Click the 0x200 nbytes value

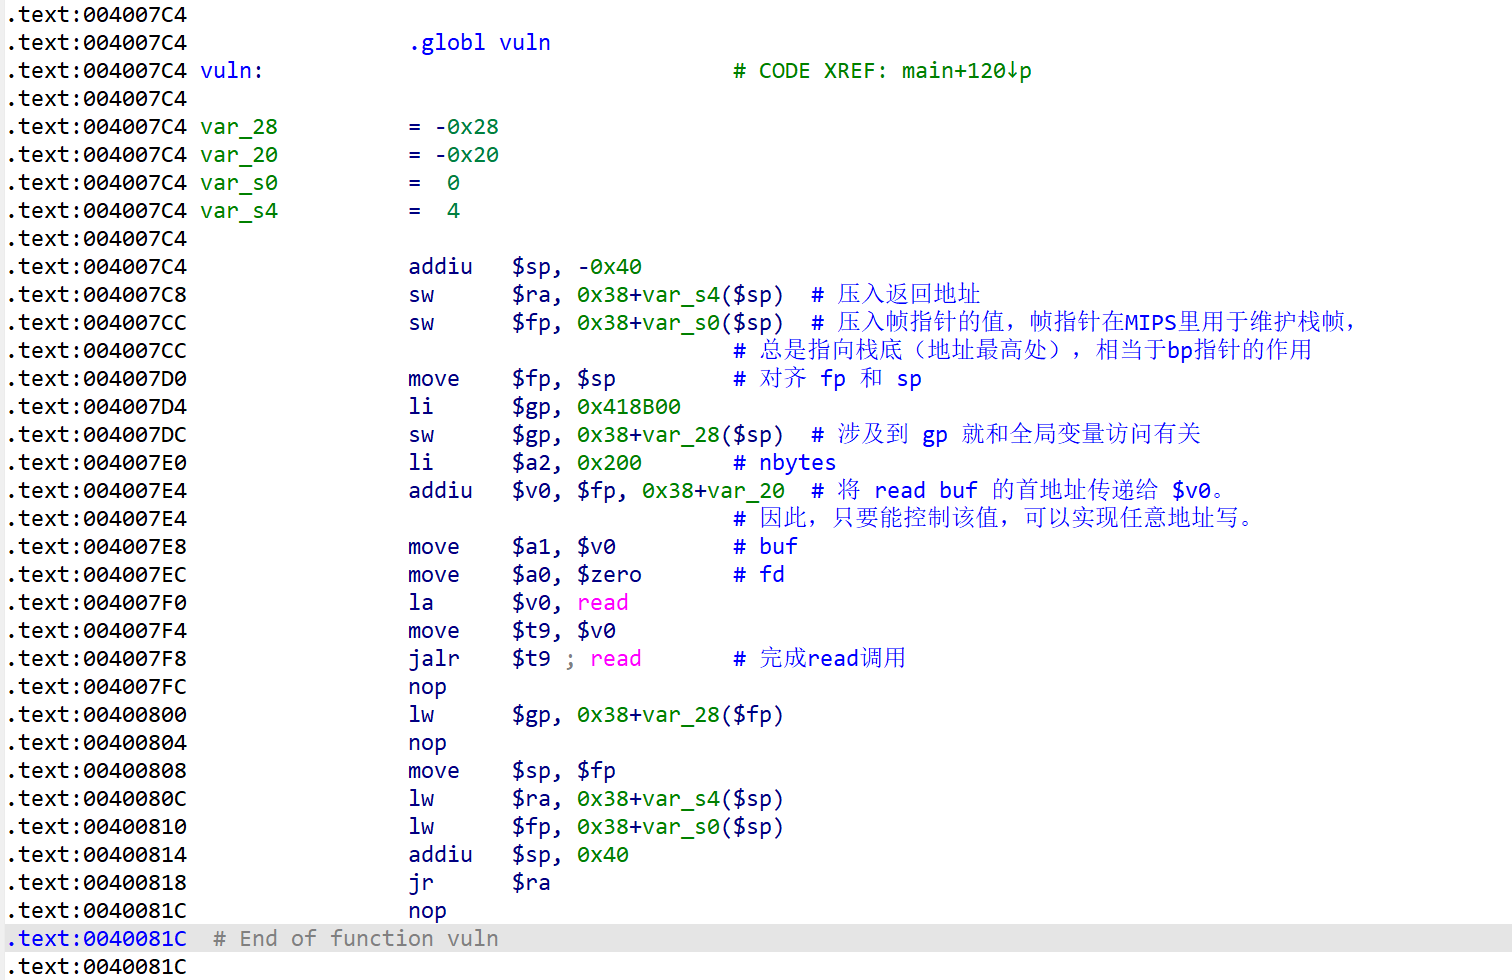point(609,463)
